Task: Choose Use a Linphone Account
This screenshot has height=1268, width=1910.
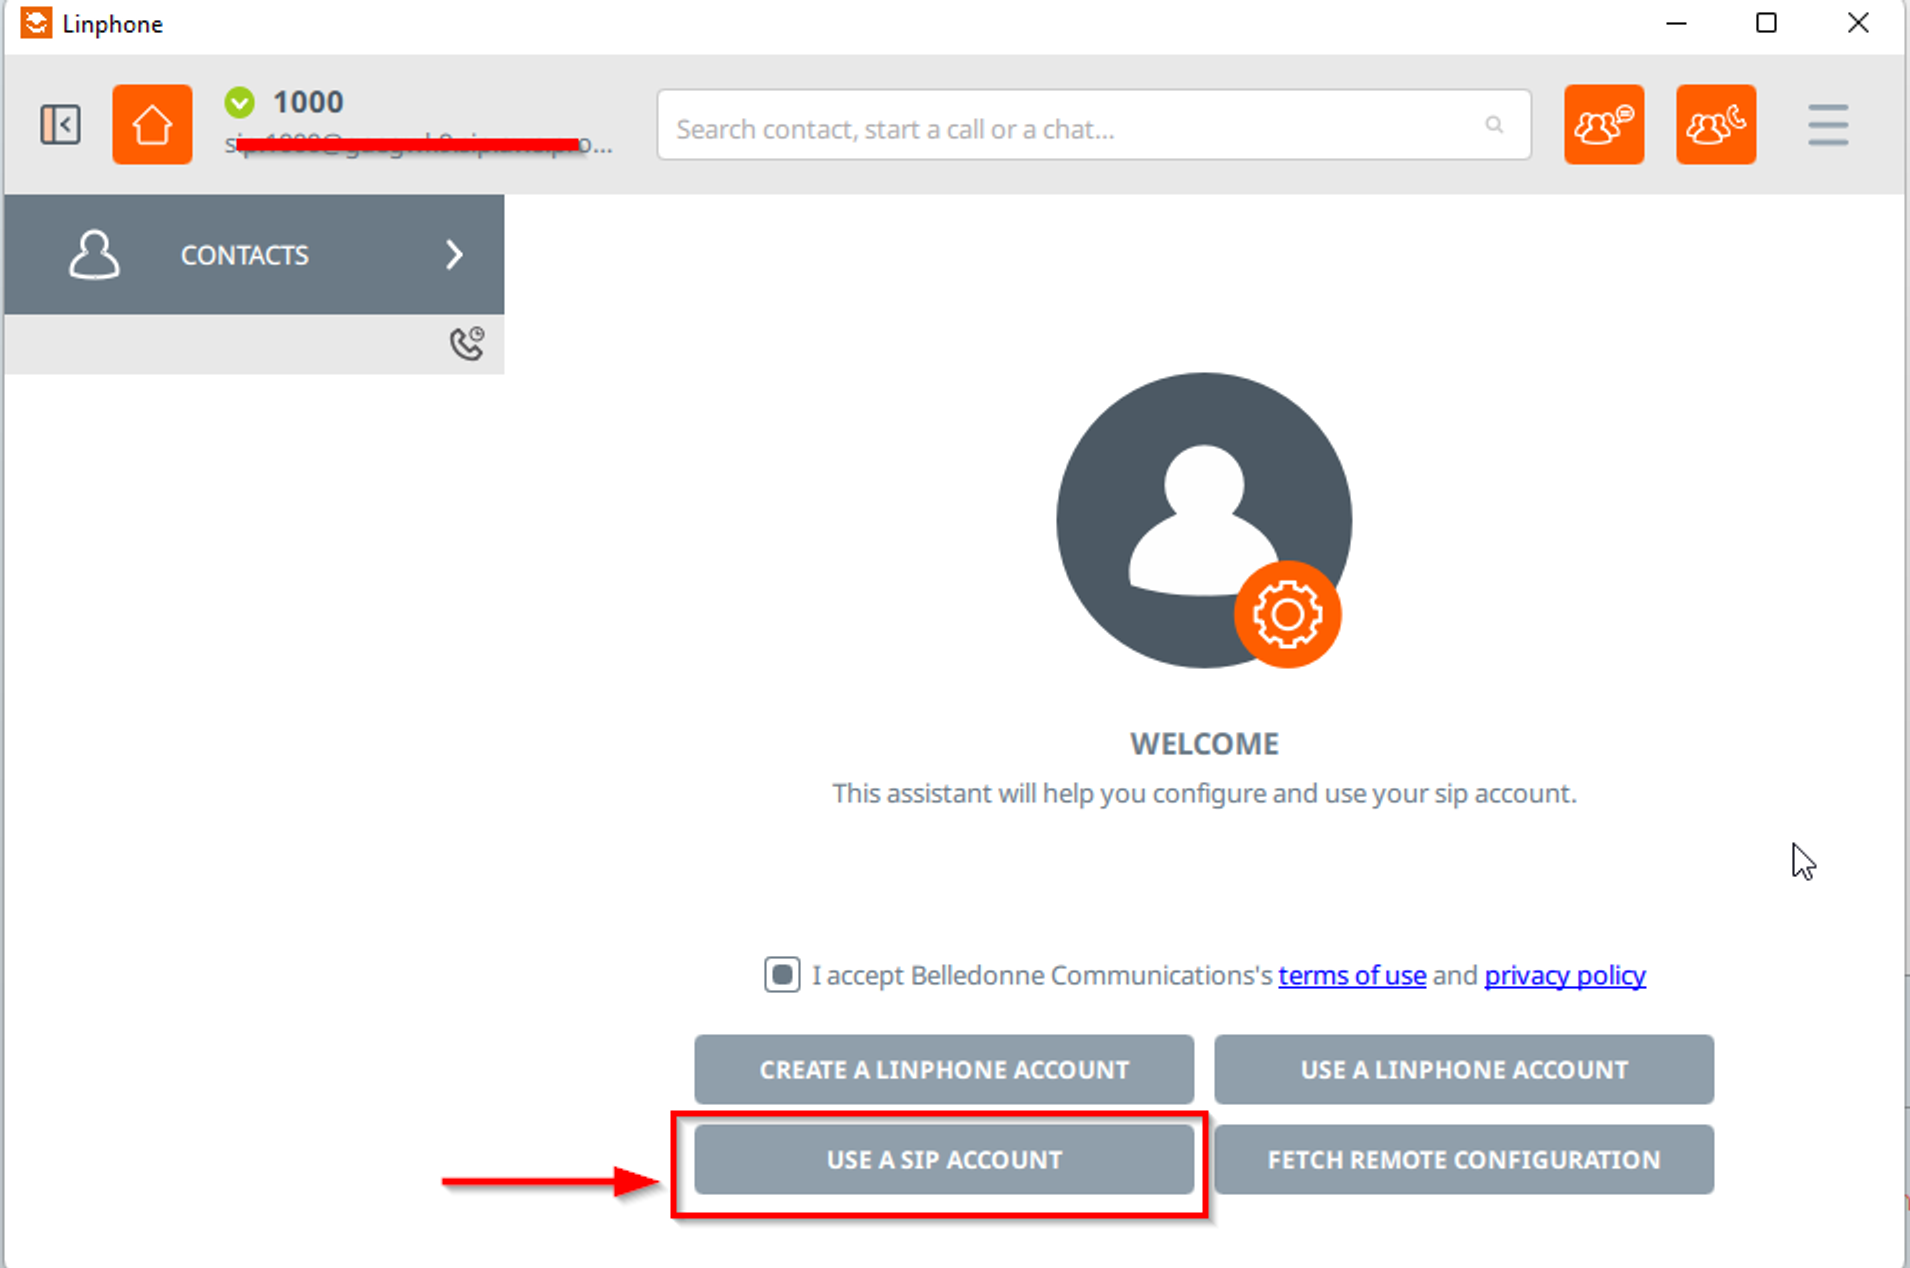Action: [1464, 1070]
